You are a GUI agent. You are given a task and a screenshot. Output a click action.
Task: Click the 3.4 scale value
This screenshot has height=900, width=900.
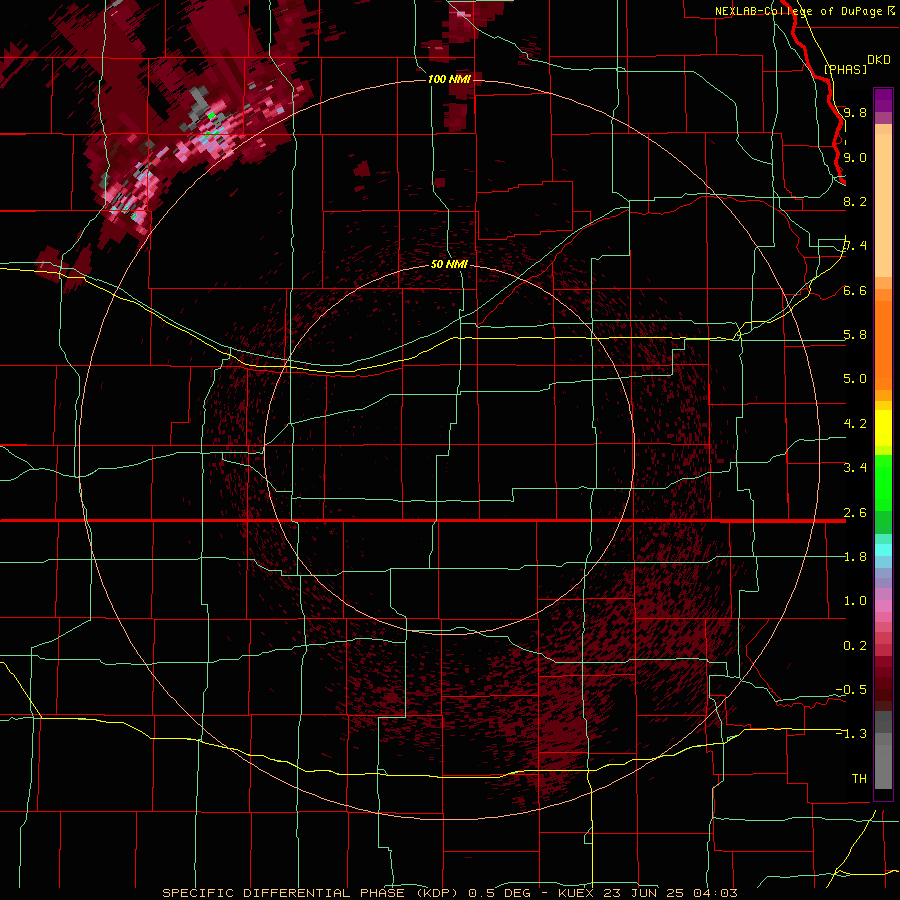(x=855, y=468)
